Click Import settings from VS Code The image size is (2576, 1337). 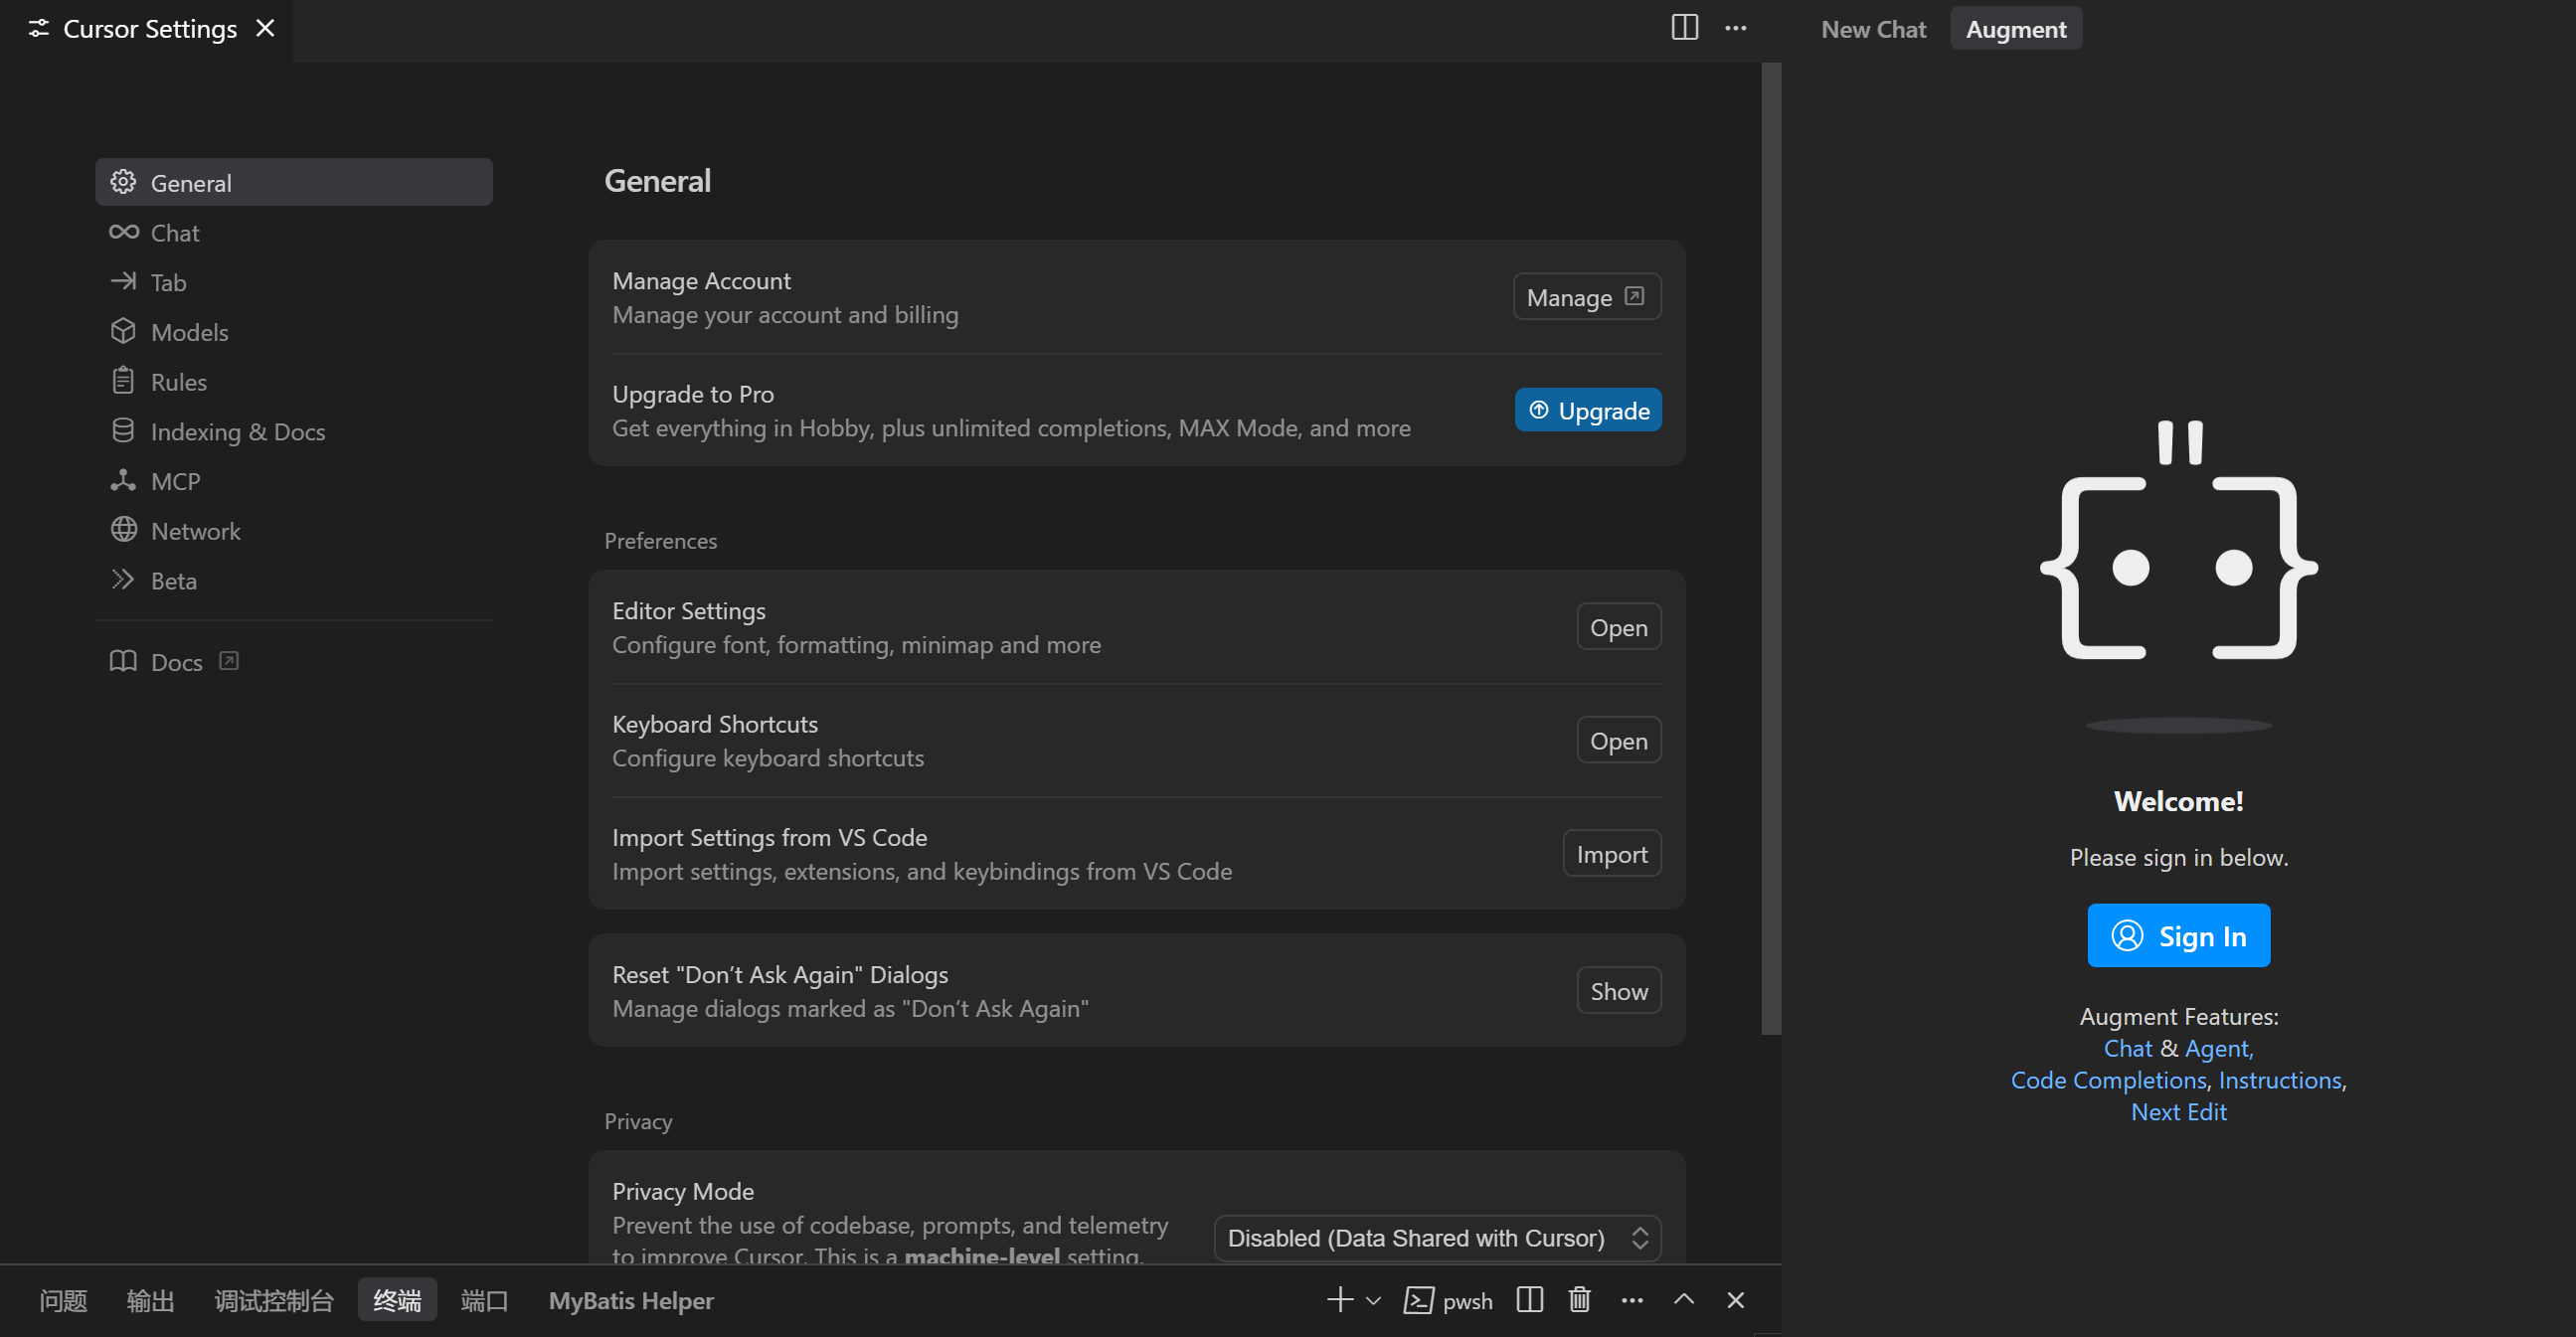[1612, 853]
